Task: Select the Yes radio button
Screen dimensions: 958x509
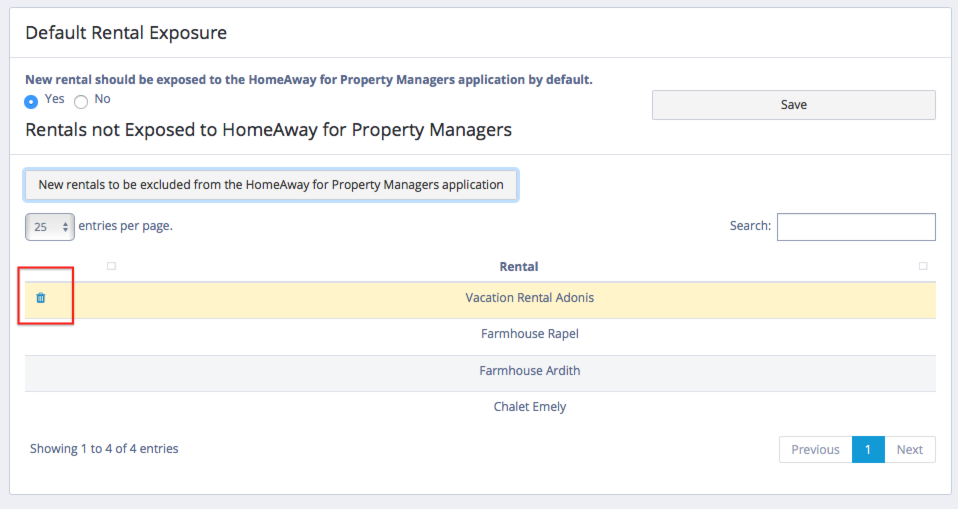Action: (31, 101)
